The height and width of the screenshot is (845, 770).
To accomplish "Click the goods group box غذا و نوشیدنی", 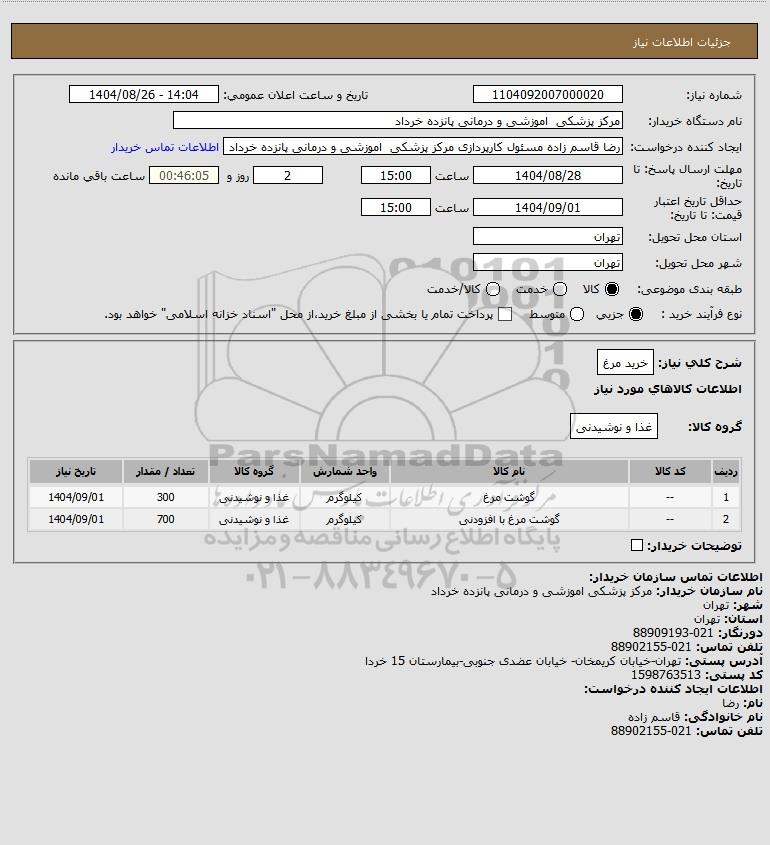I will point(614,427).
